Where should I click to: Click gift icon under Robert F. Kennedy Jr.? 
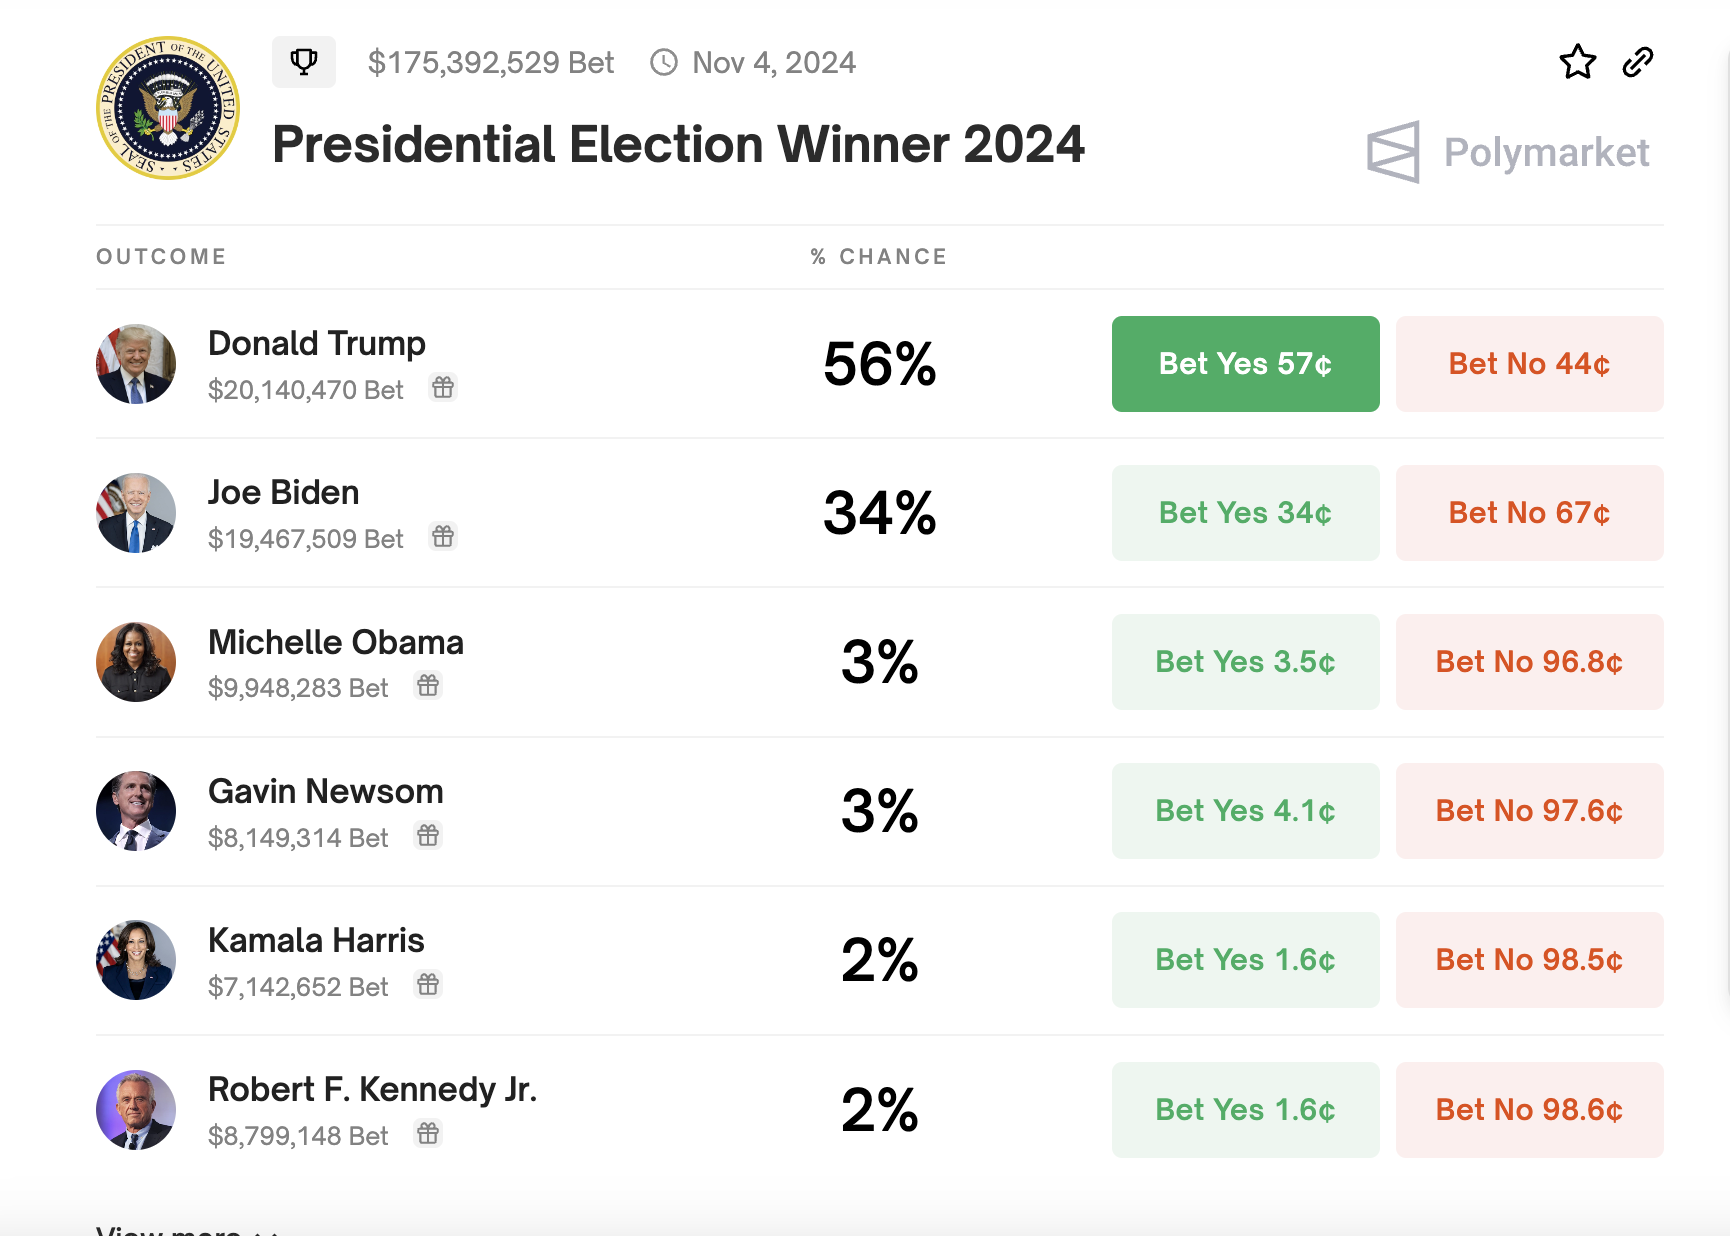(x=428, y=1134)
